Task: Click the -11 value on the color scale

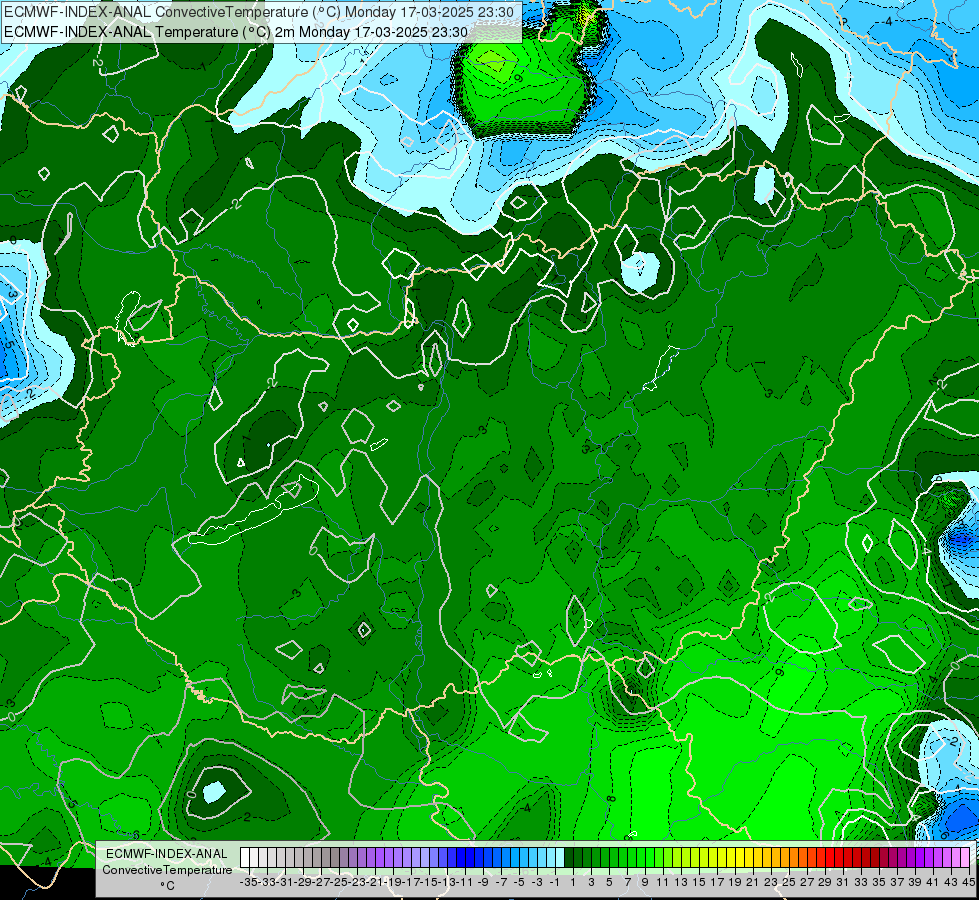Action: (465, 882)
